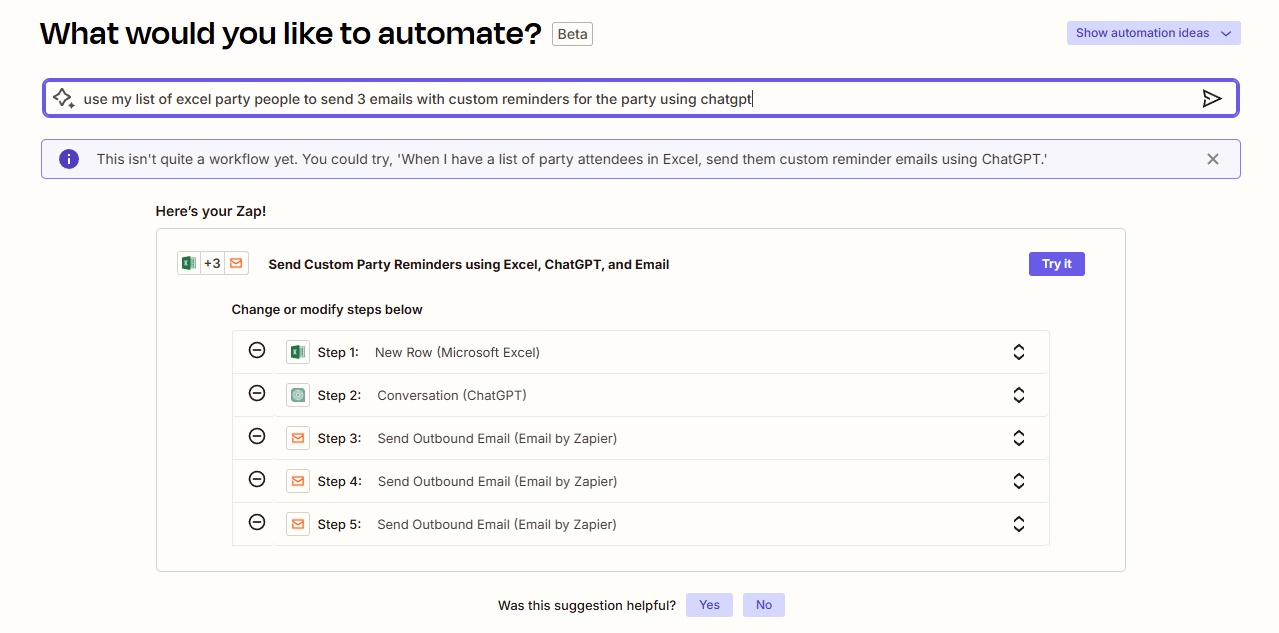This screenshot has width=1279, height=633.
Task: Click the Email by Zapier icon on Step 4
Action: (297, 481)
